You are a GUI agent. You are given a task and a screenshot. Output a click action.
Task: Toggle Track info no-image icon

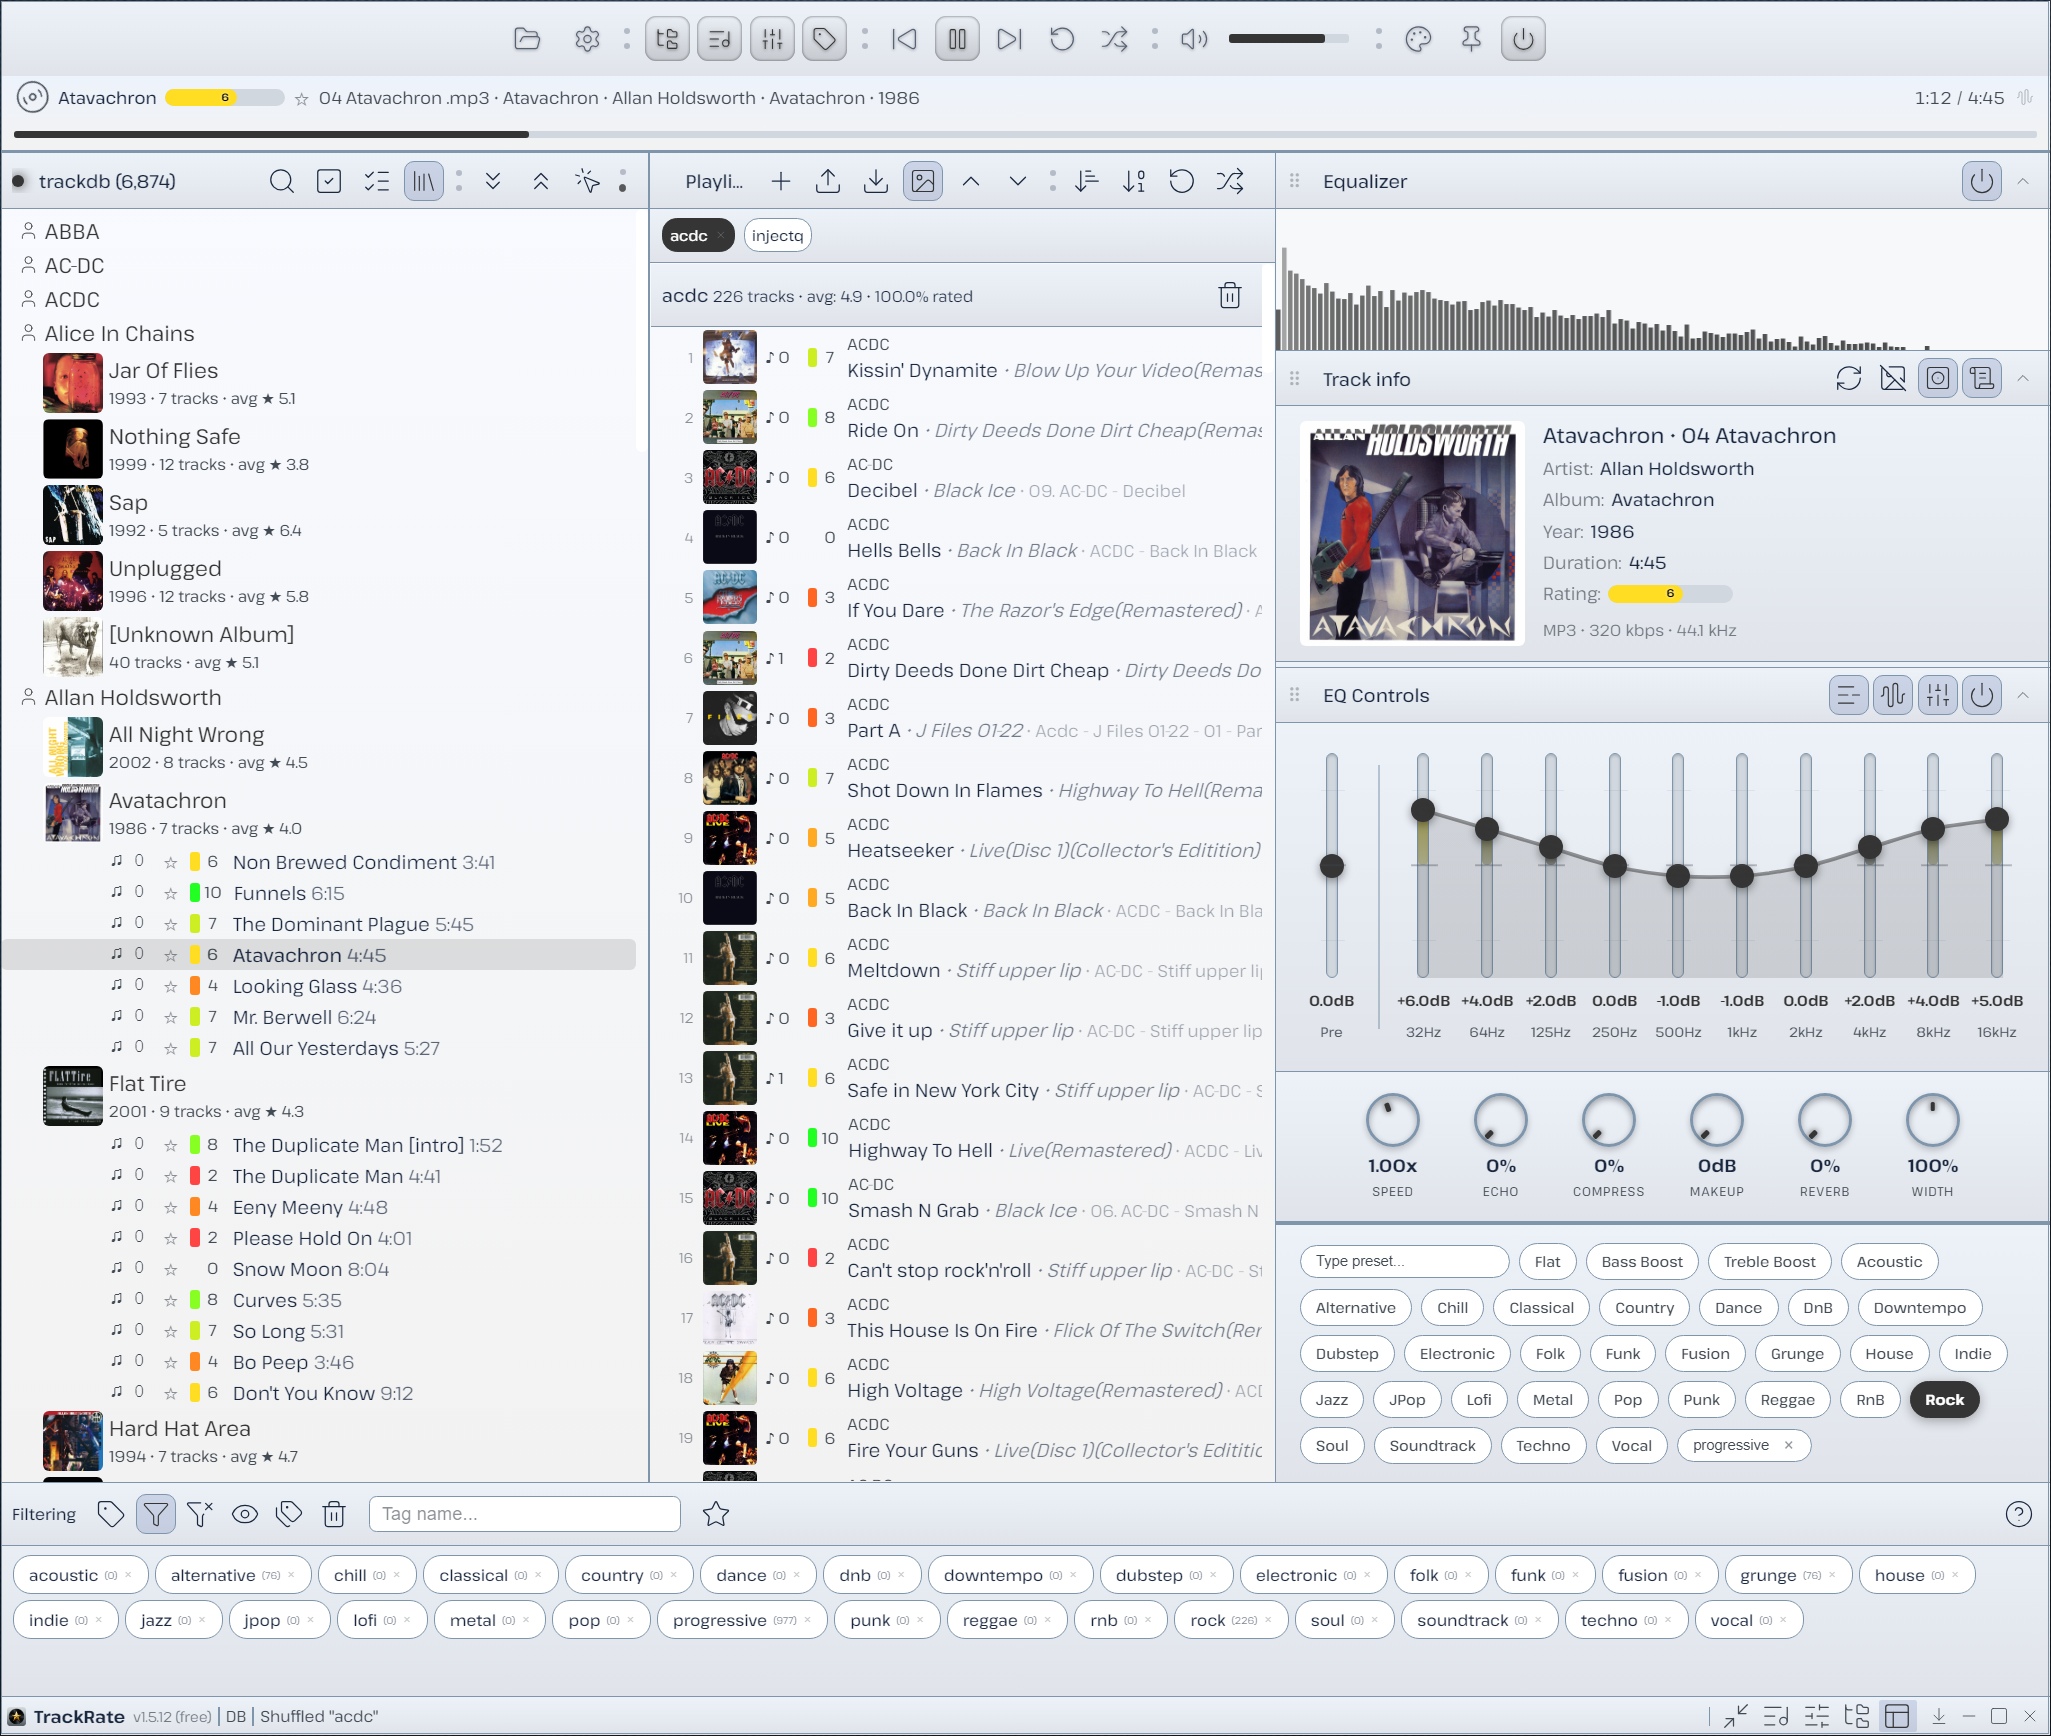coord(1893,379)
